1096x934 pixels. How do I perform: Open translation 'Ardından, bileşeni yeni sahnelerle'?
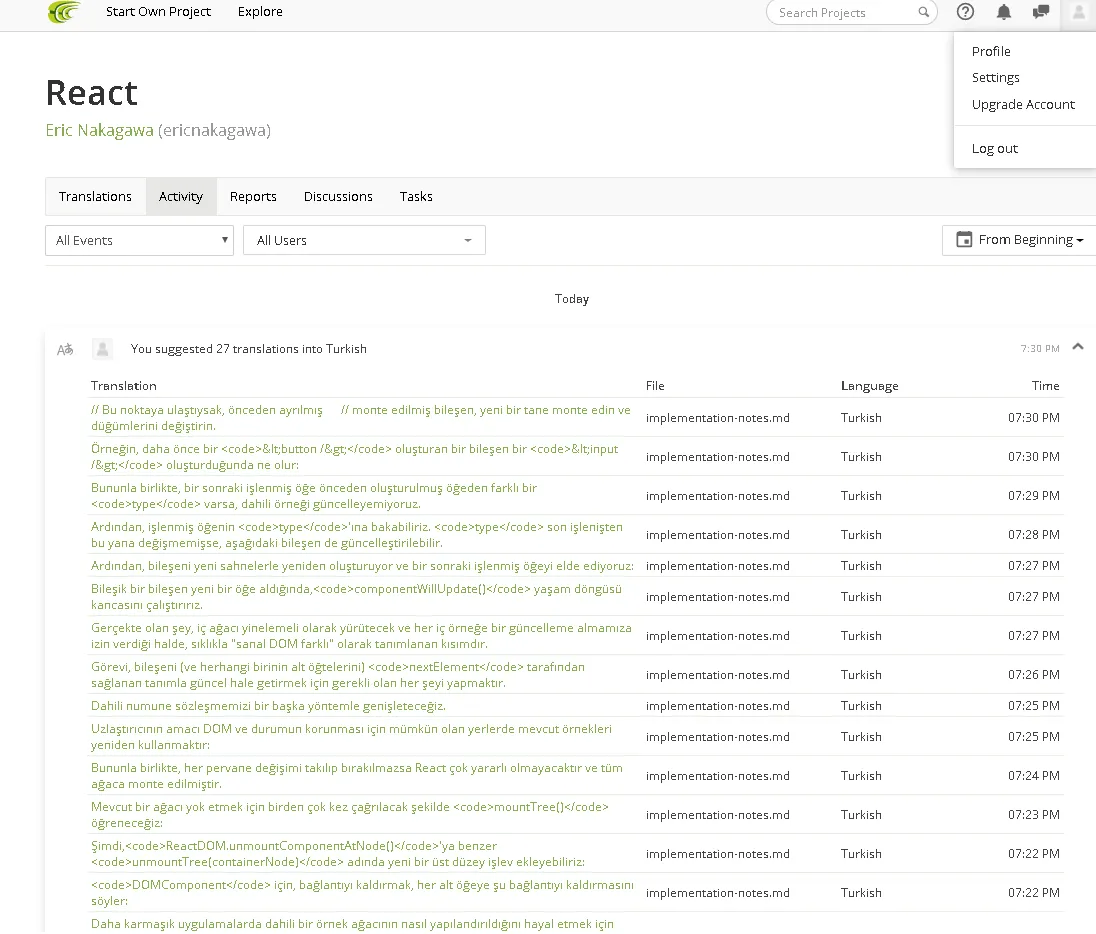362,566
